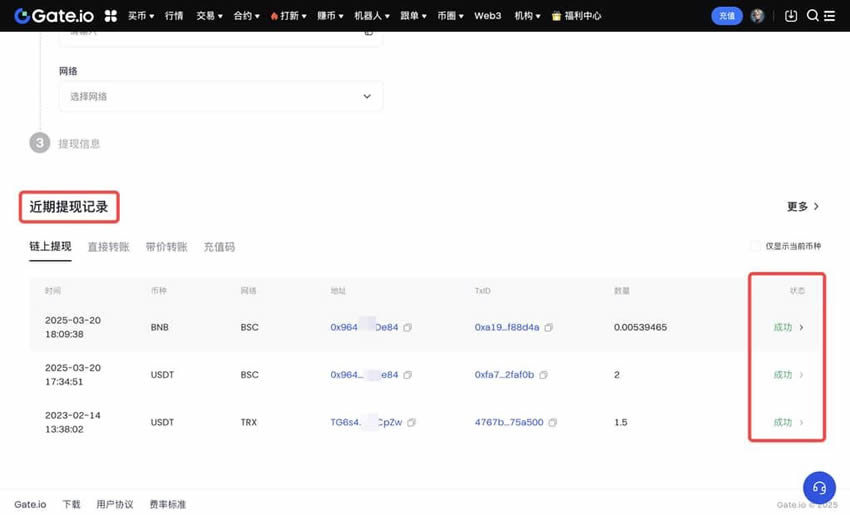Switch to the 直接转账 tab
Viewport: 850px width, 515px height.
click(x=108, y=246)
